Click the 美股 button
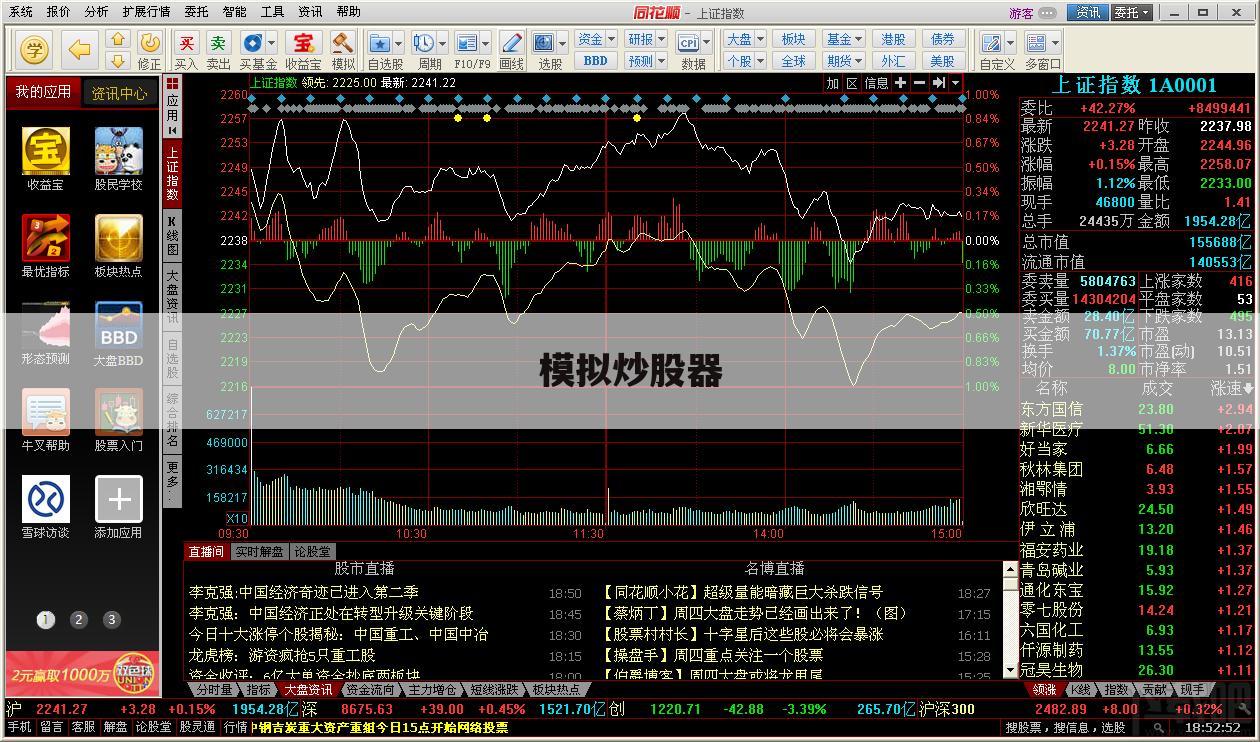 click(942, 61)
